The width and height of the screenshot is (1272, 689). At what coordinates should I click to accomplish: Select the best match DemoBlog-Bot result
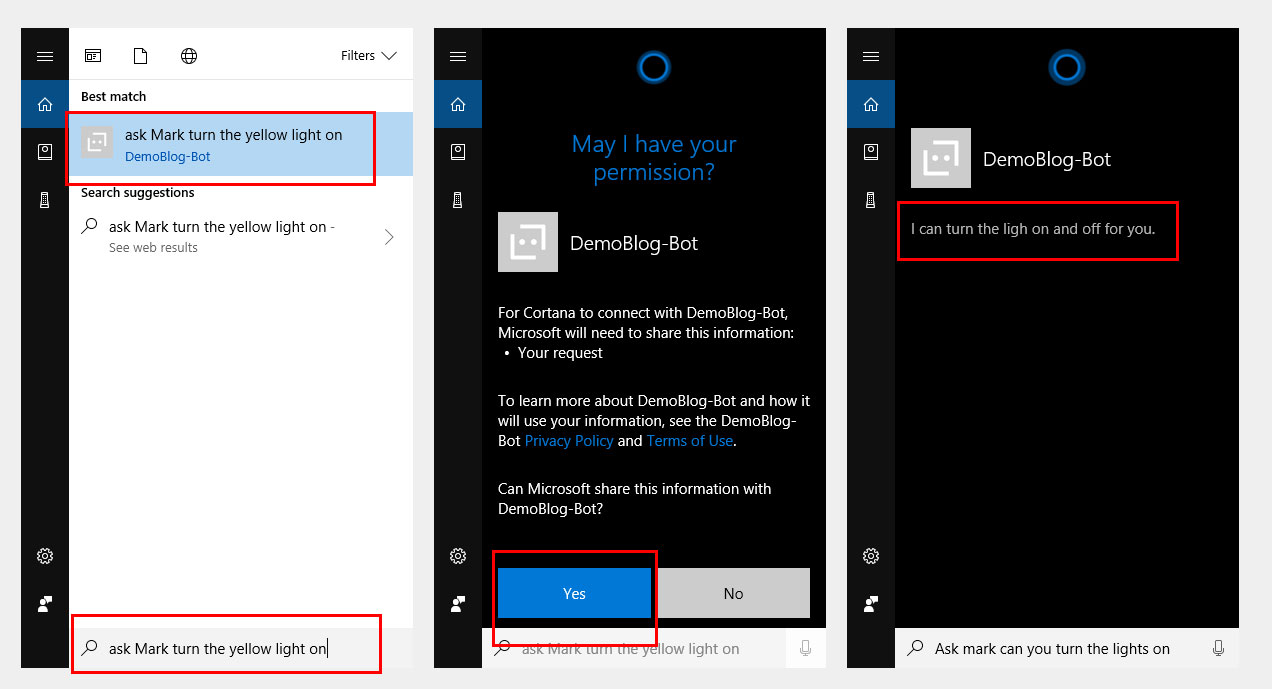241,144
